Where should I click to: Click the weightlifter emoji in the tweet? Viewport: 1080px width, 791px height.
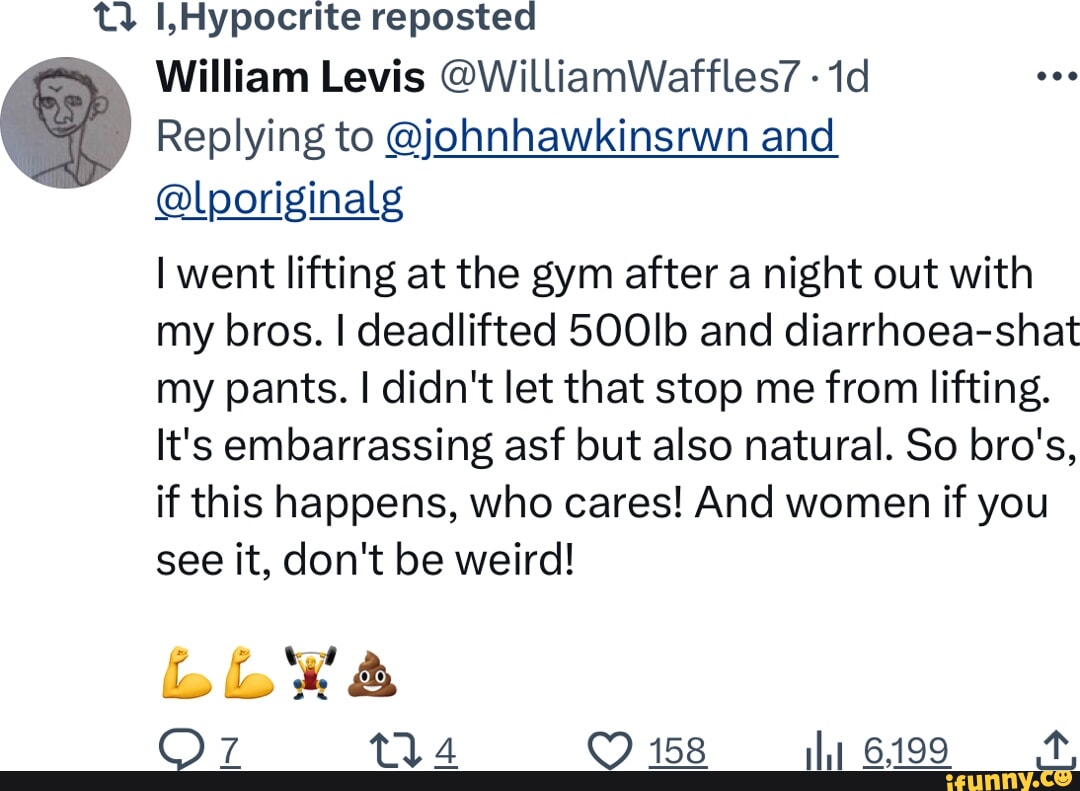[x=309, y=671]
